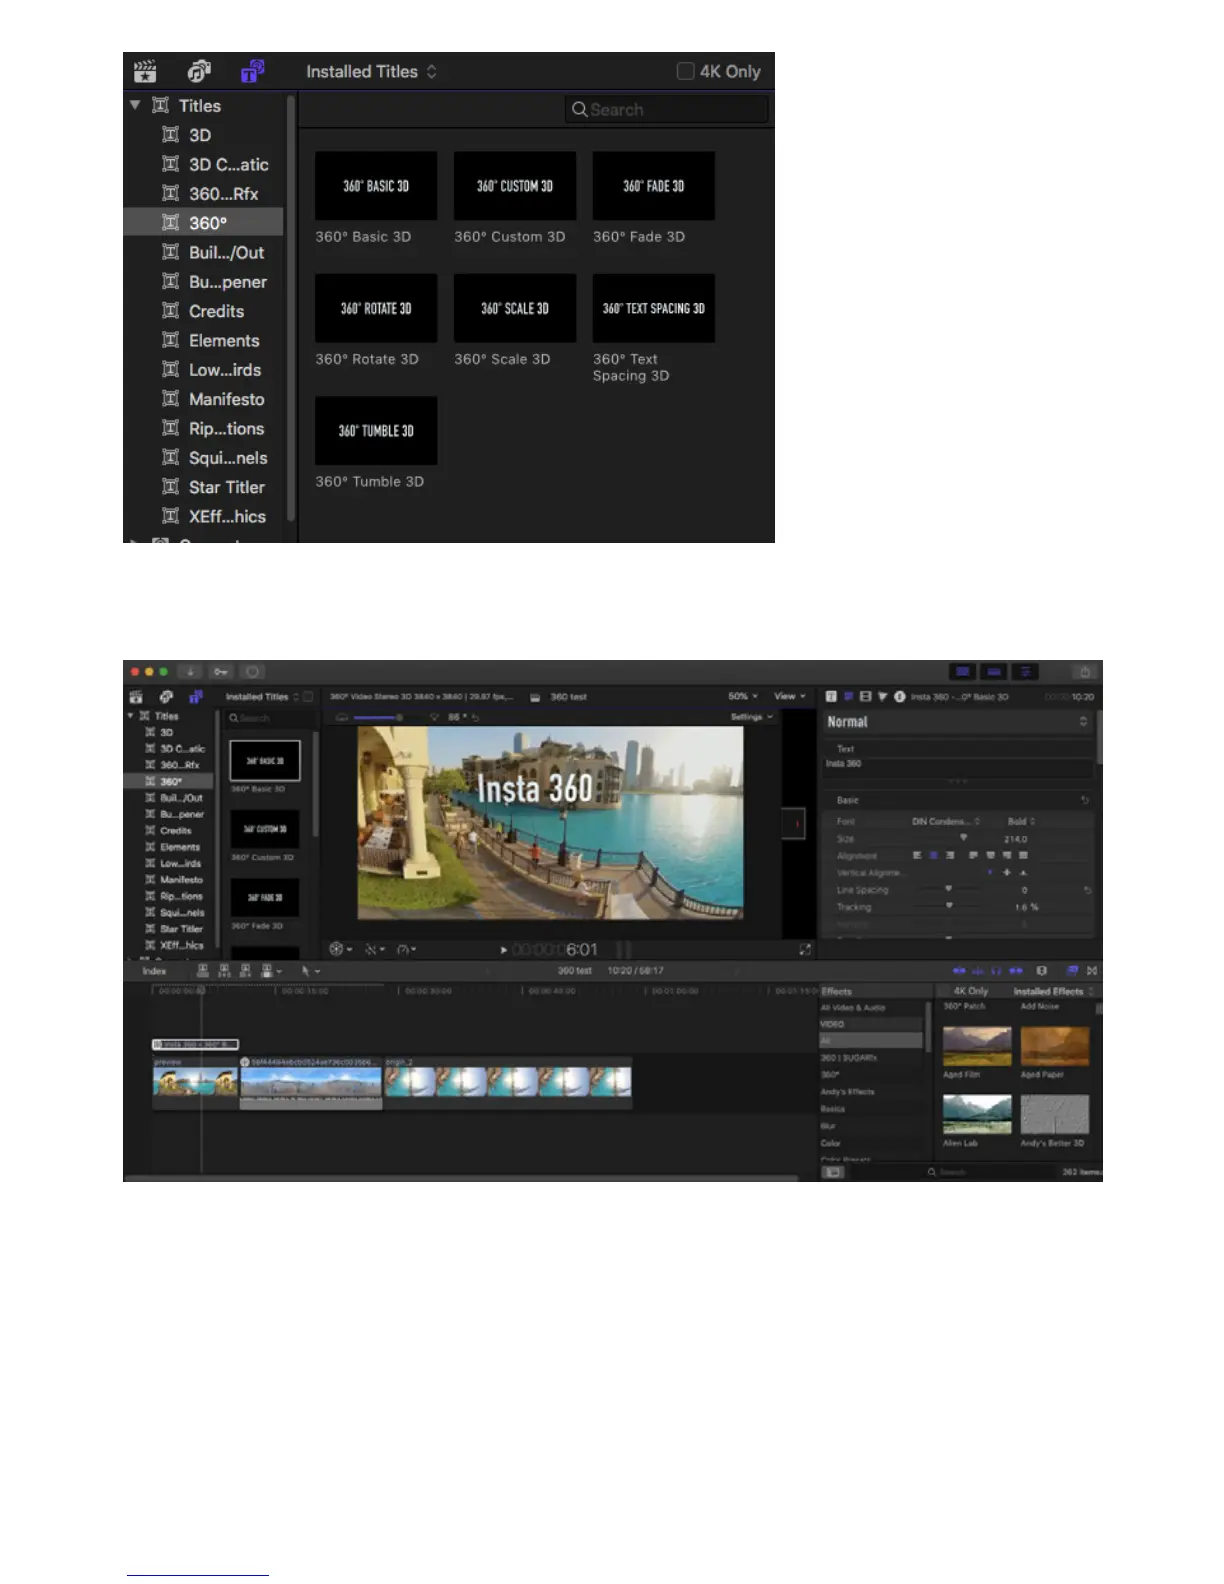Click the background tasks circle icon in toolbar
Image resolution: width=1224 pixels, height=1584 pixels.
pyautogui.click(x=252, y=672)
